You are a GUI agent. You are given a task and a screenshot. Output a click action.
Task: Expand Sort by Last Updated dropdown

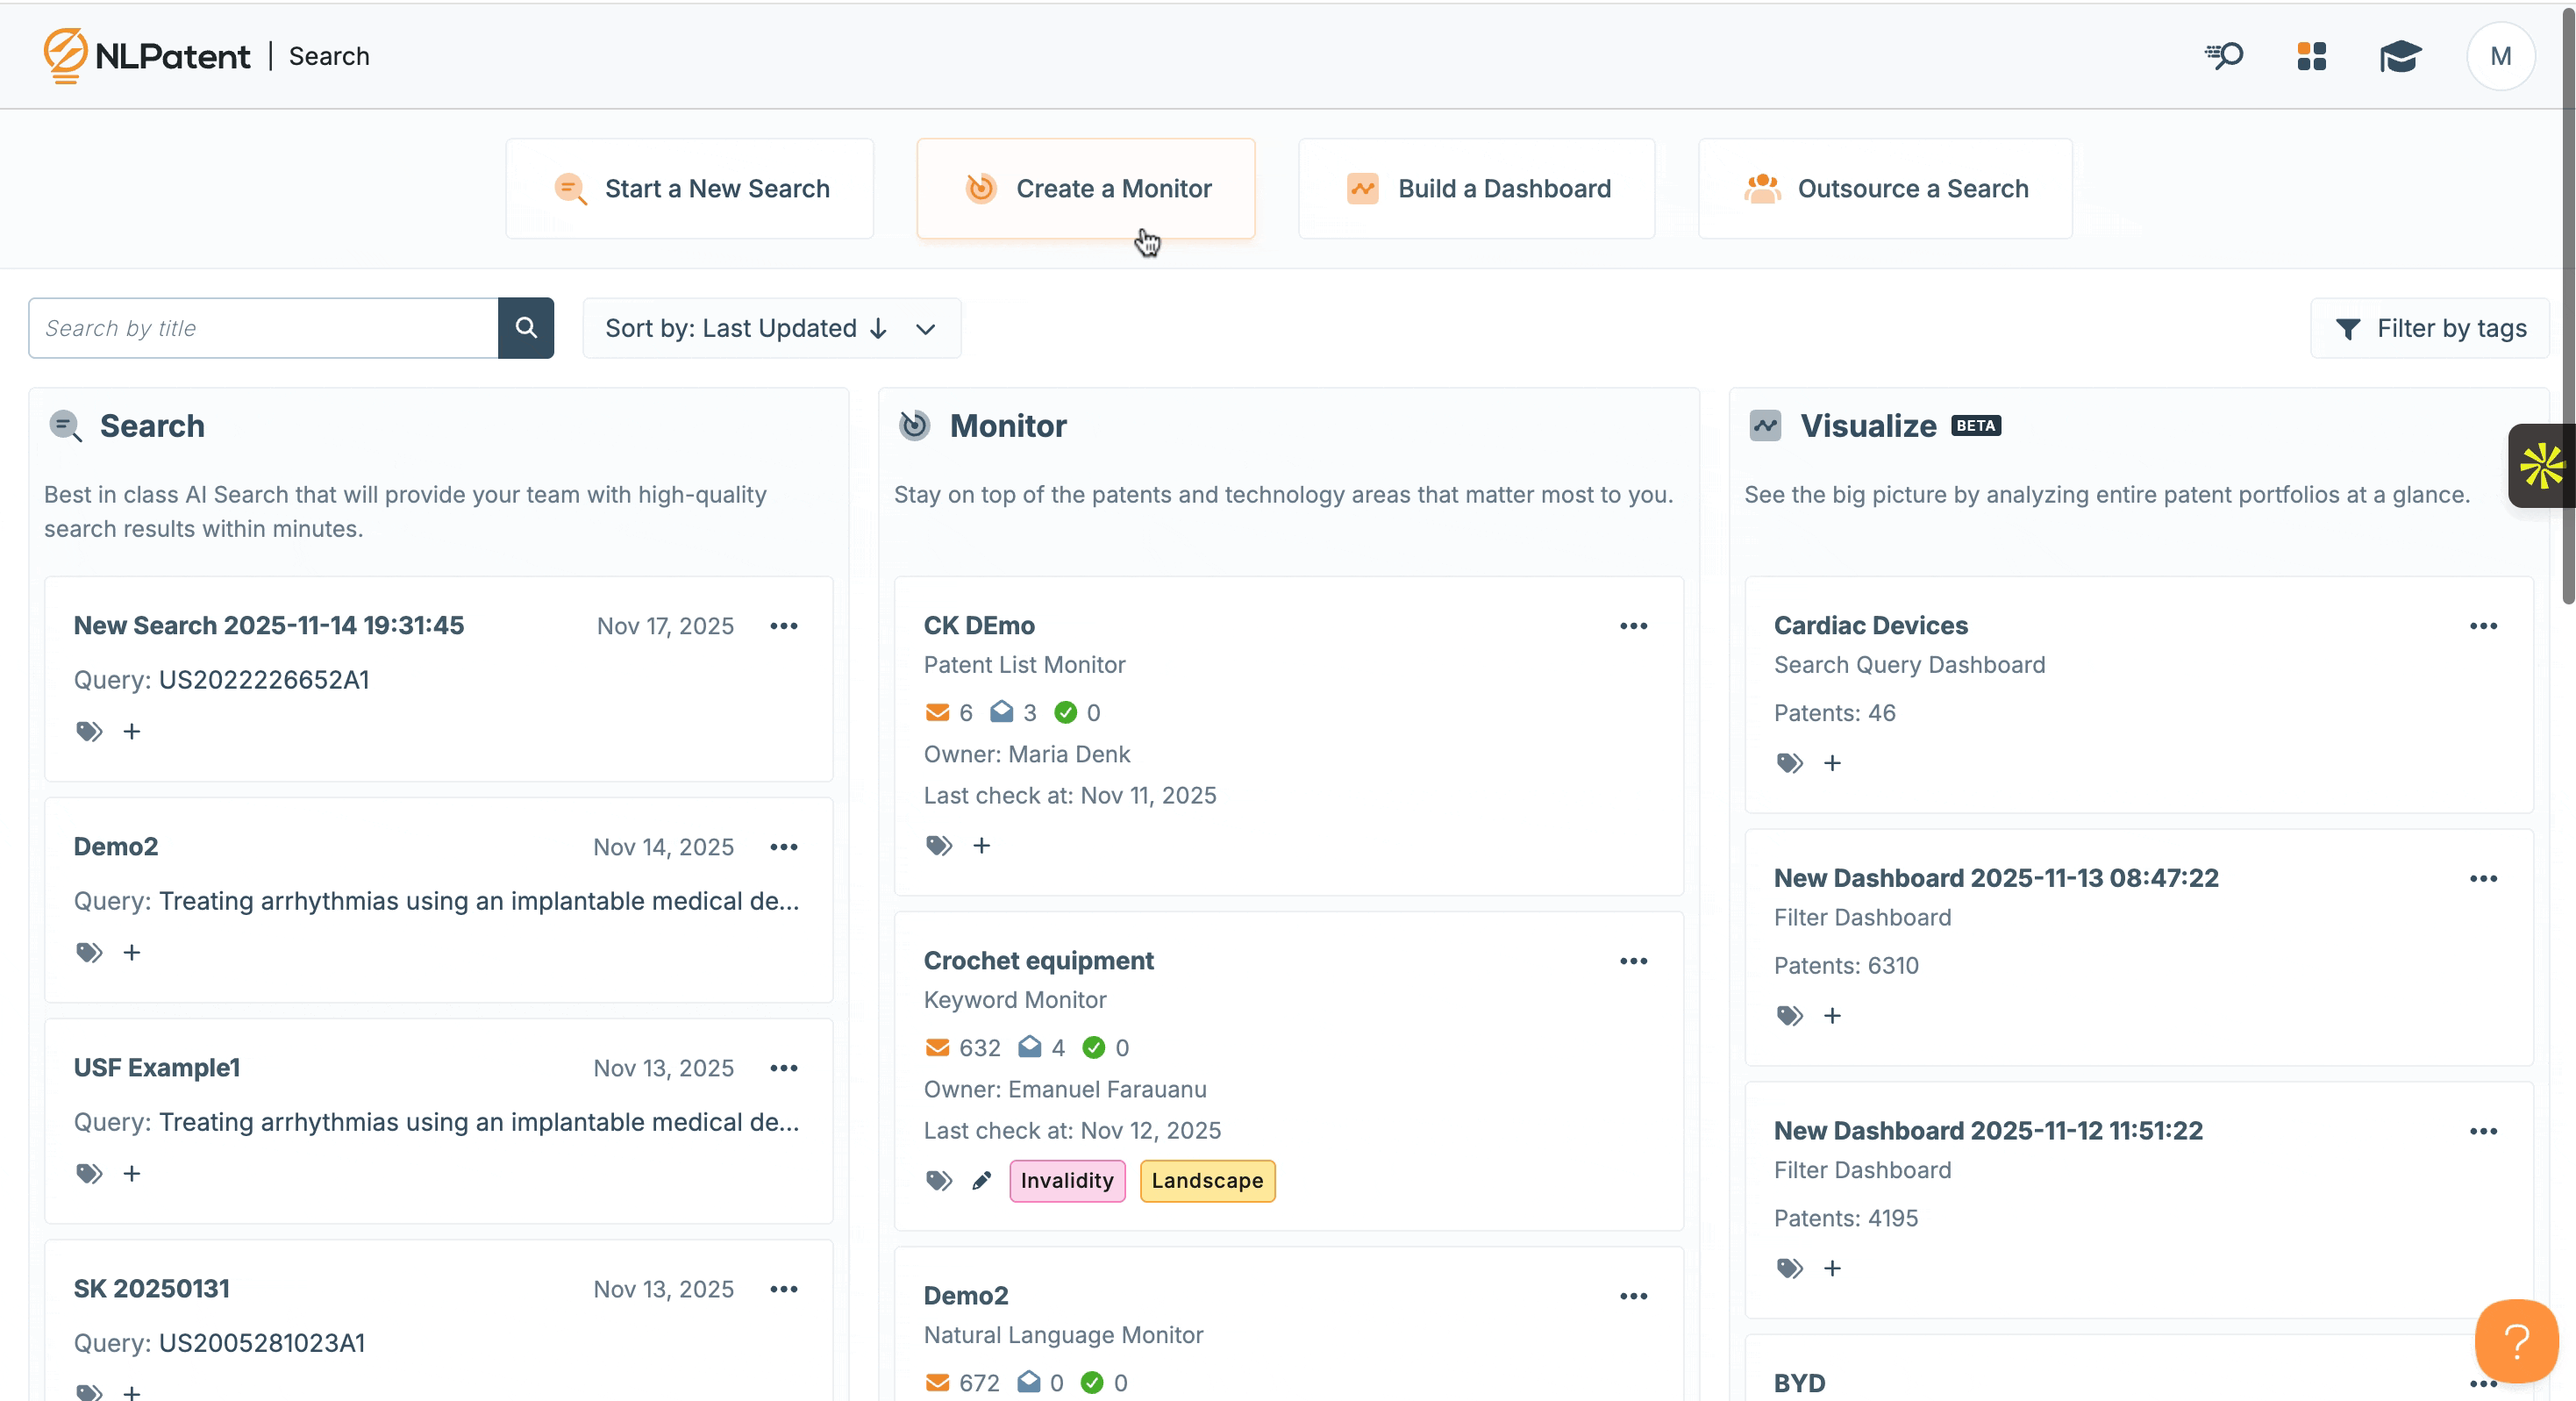tap(771, 328)
